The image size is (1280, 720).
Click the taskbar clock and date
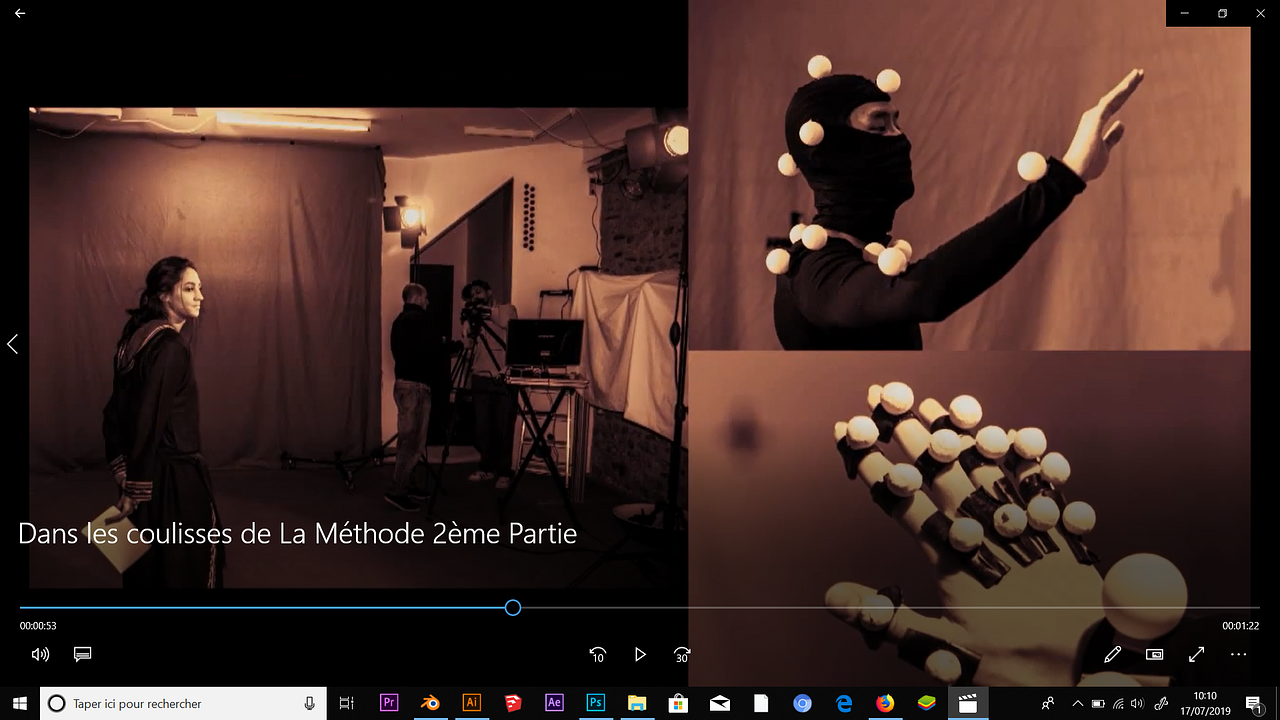click(1205, 703)
